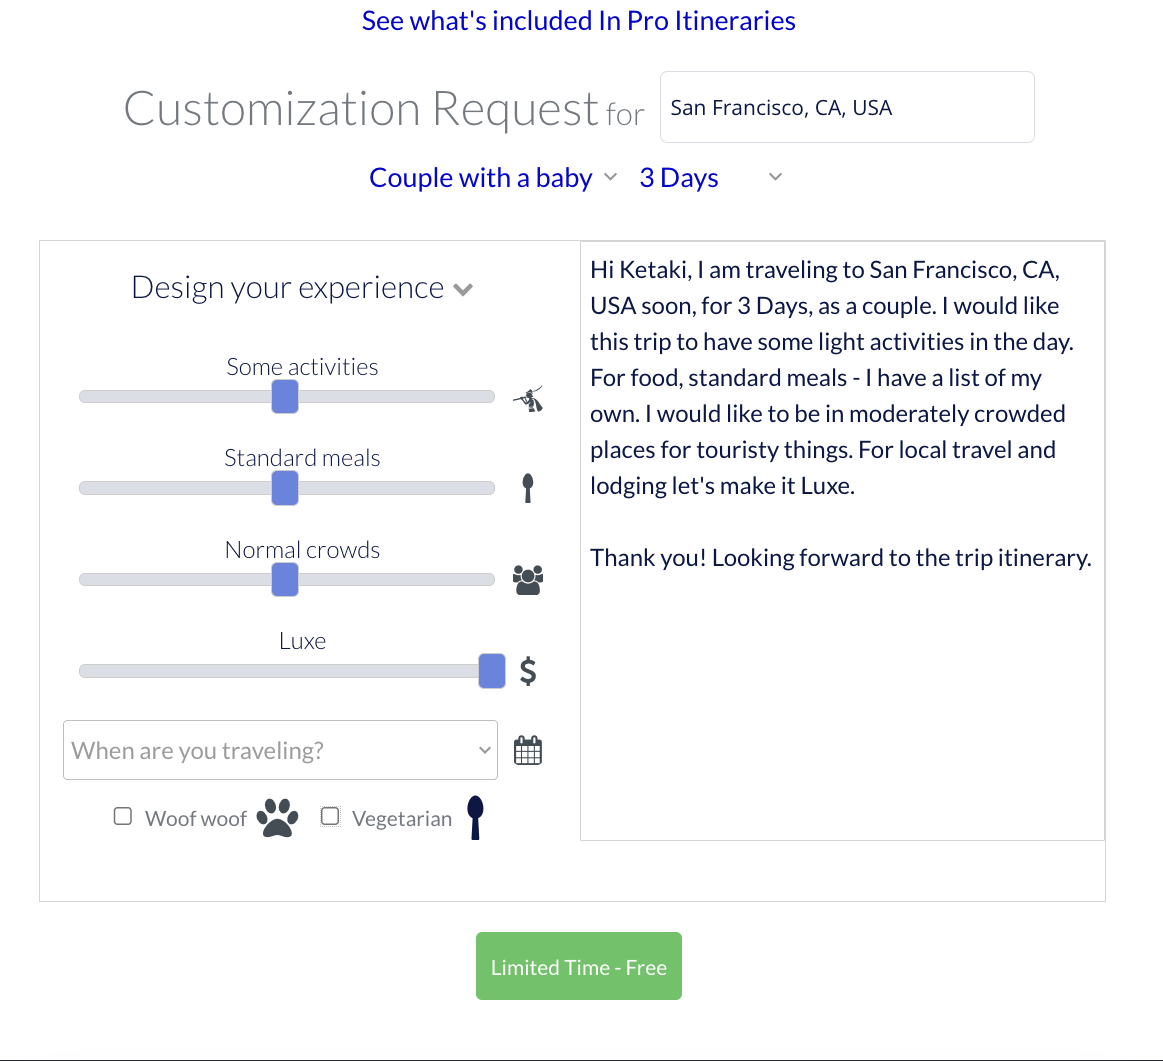Click the Some activities slider handle
1163x1061 pixels.
(285, 396)
